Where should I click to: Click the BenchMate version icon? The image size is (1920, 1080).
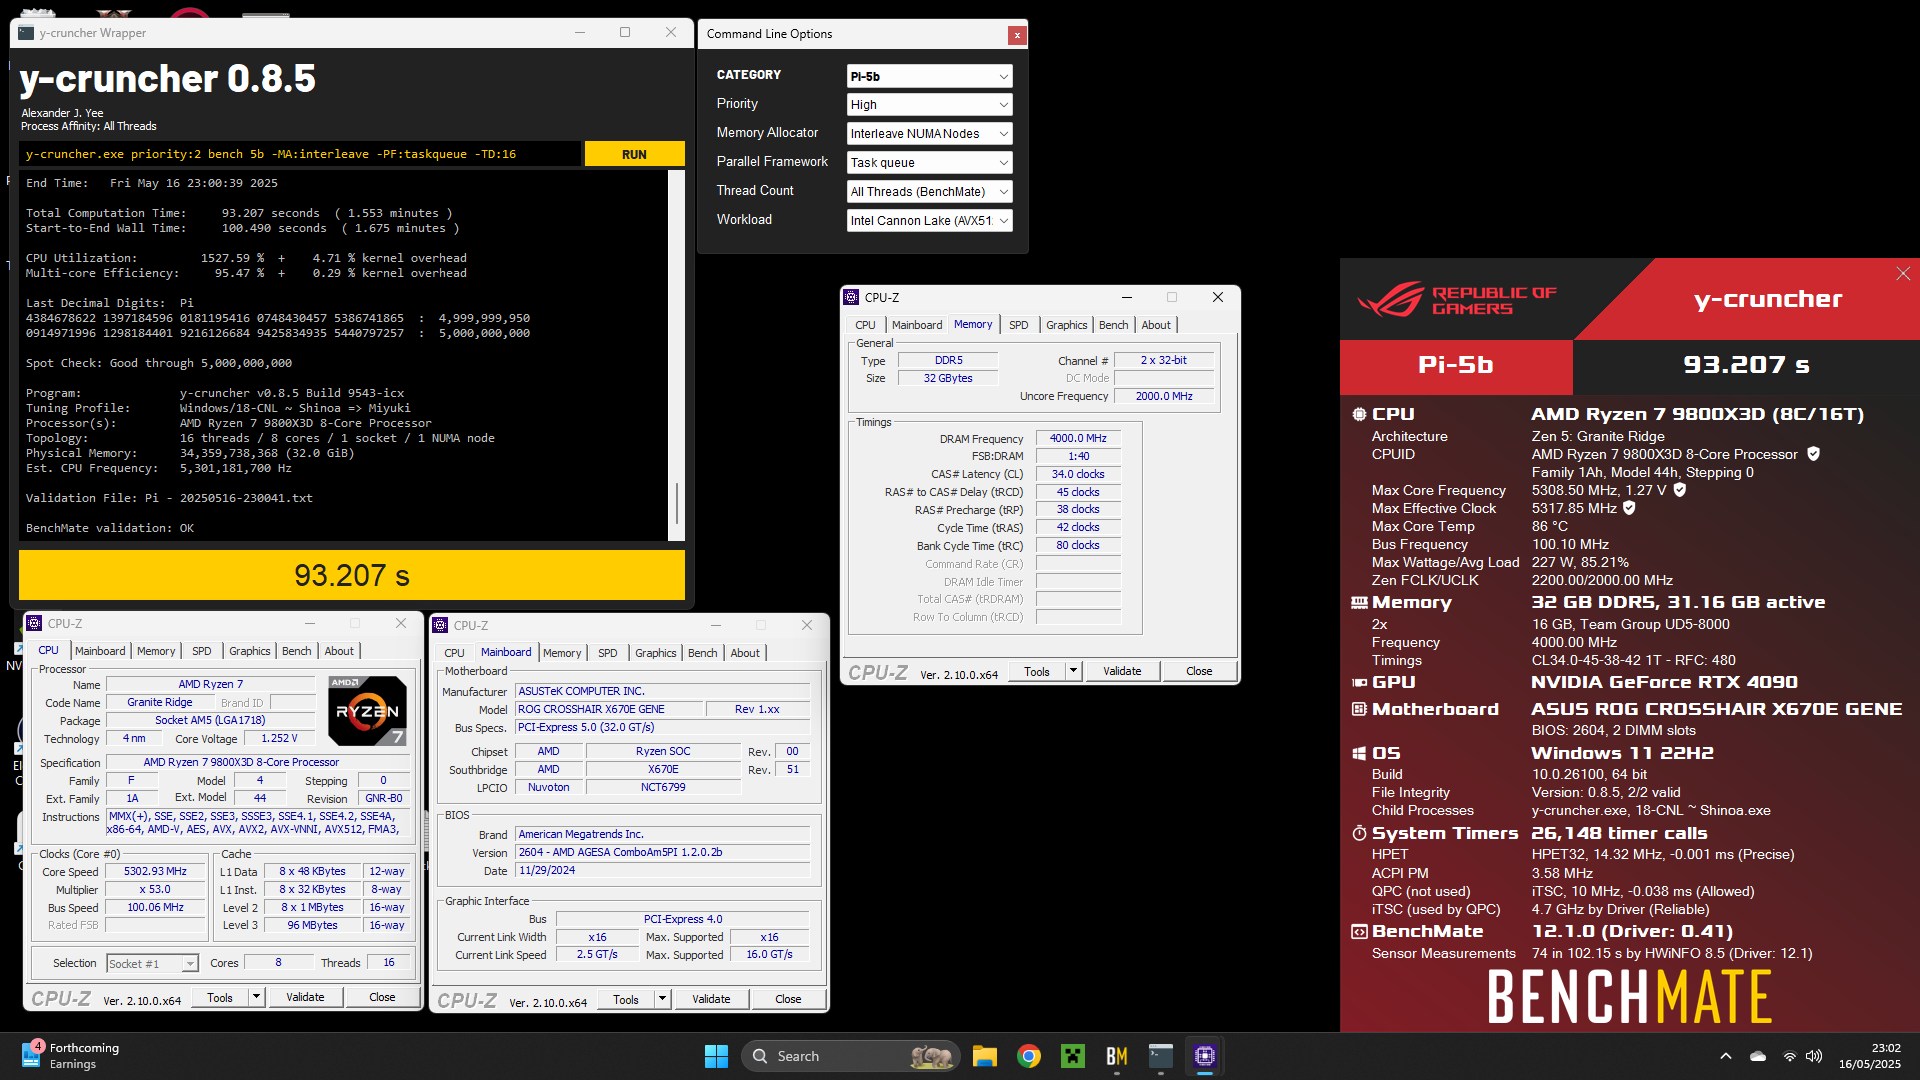click(1359, 931)
